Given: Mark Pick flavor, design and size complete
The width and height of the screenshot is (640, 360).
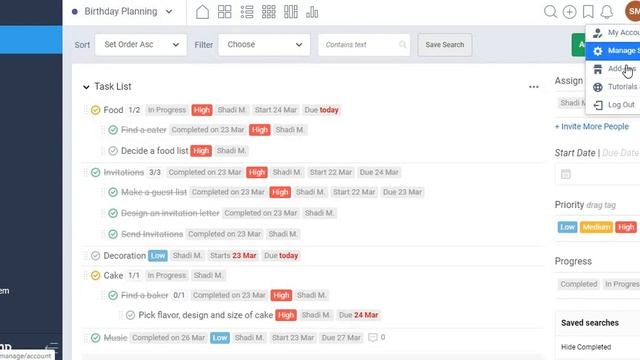Looking at the screenshot, I should pos(131,315).
